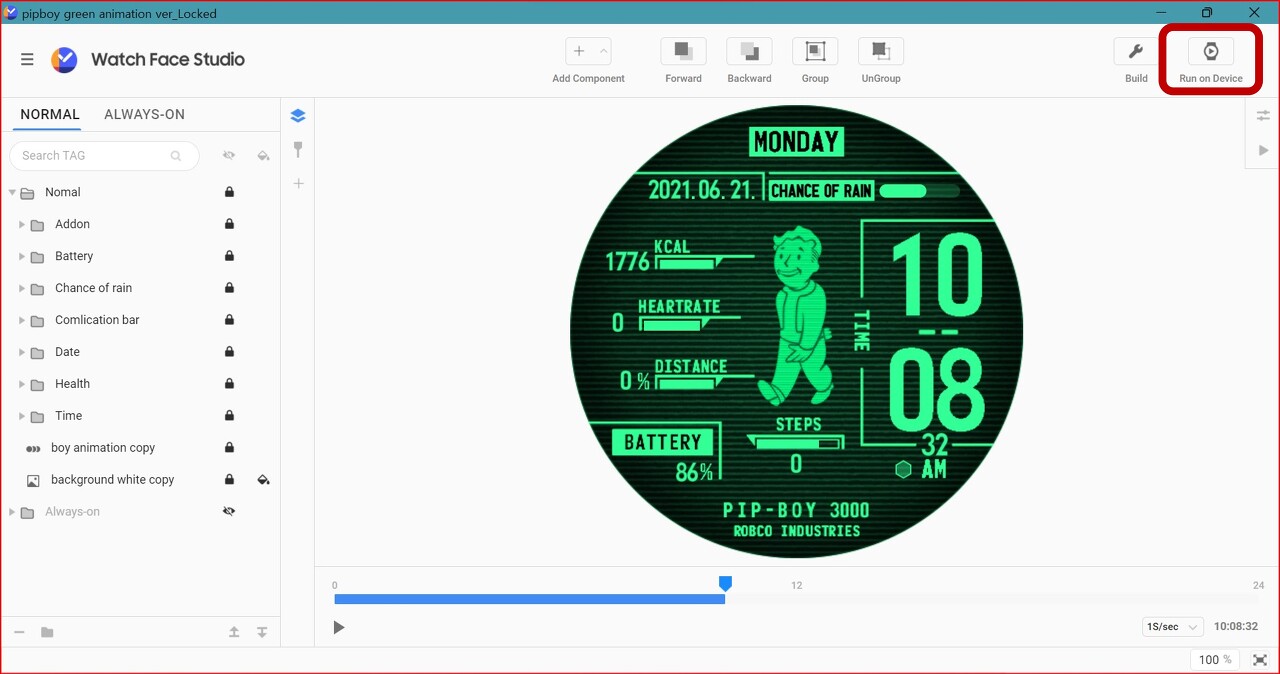Toggle lock on Comlication bar
1280x674 pixels.
tap(229, 320)
